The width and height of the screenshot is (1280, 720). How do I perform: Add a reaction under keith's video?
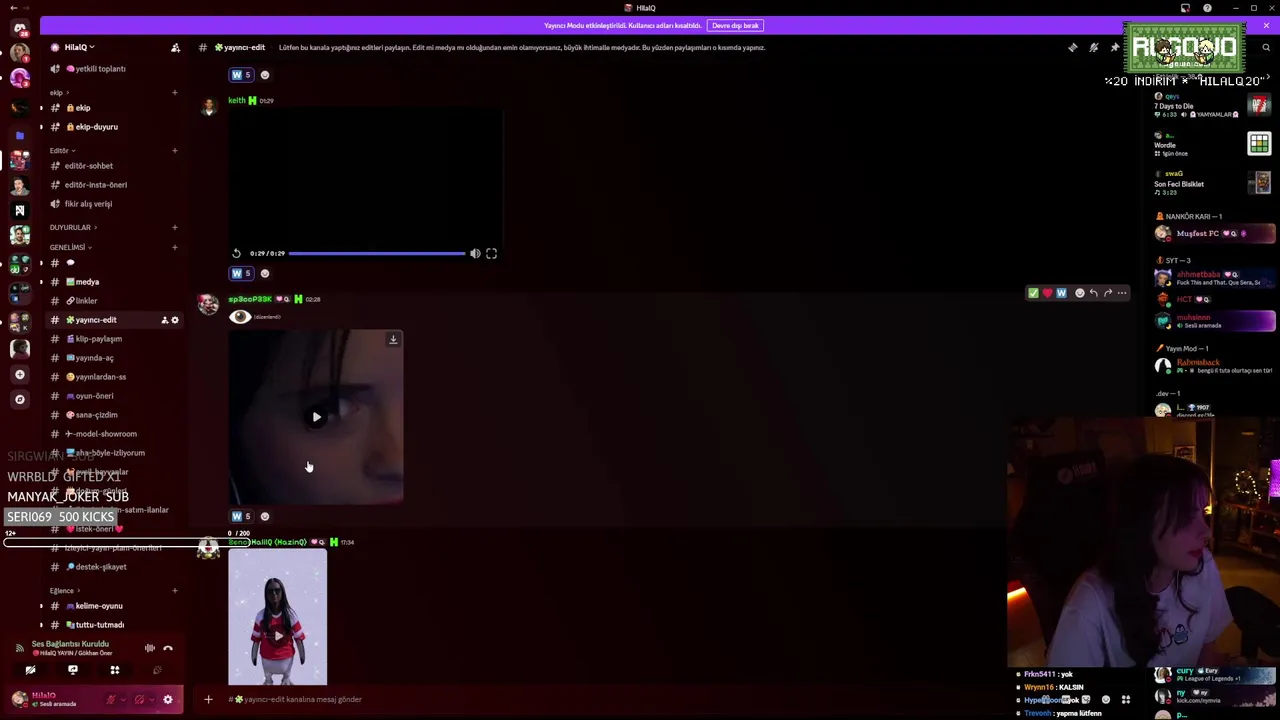(x=264, y=273)
